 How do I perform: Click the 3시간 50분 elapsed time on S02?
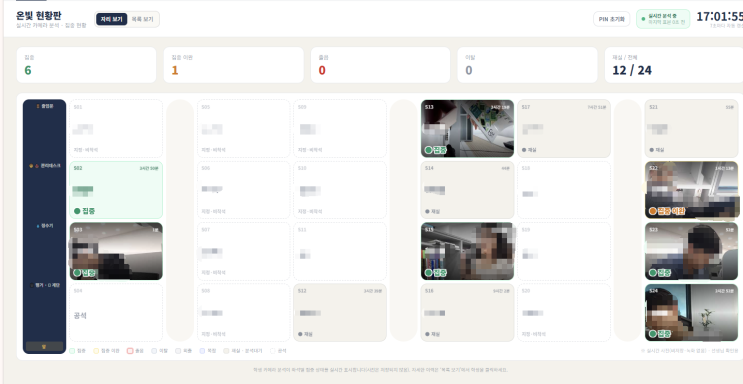tap(149, 168)
